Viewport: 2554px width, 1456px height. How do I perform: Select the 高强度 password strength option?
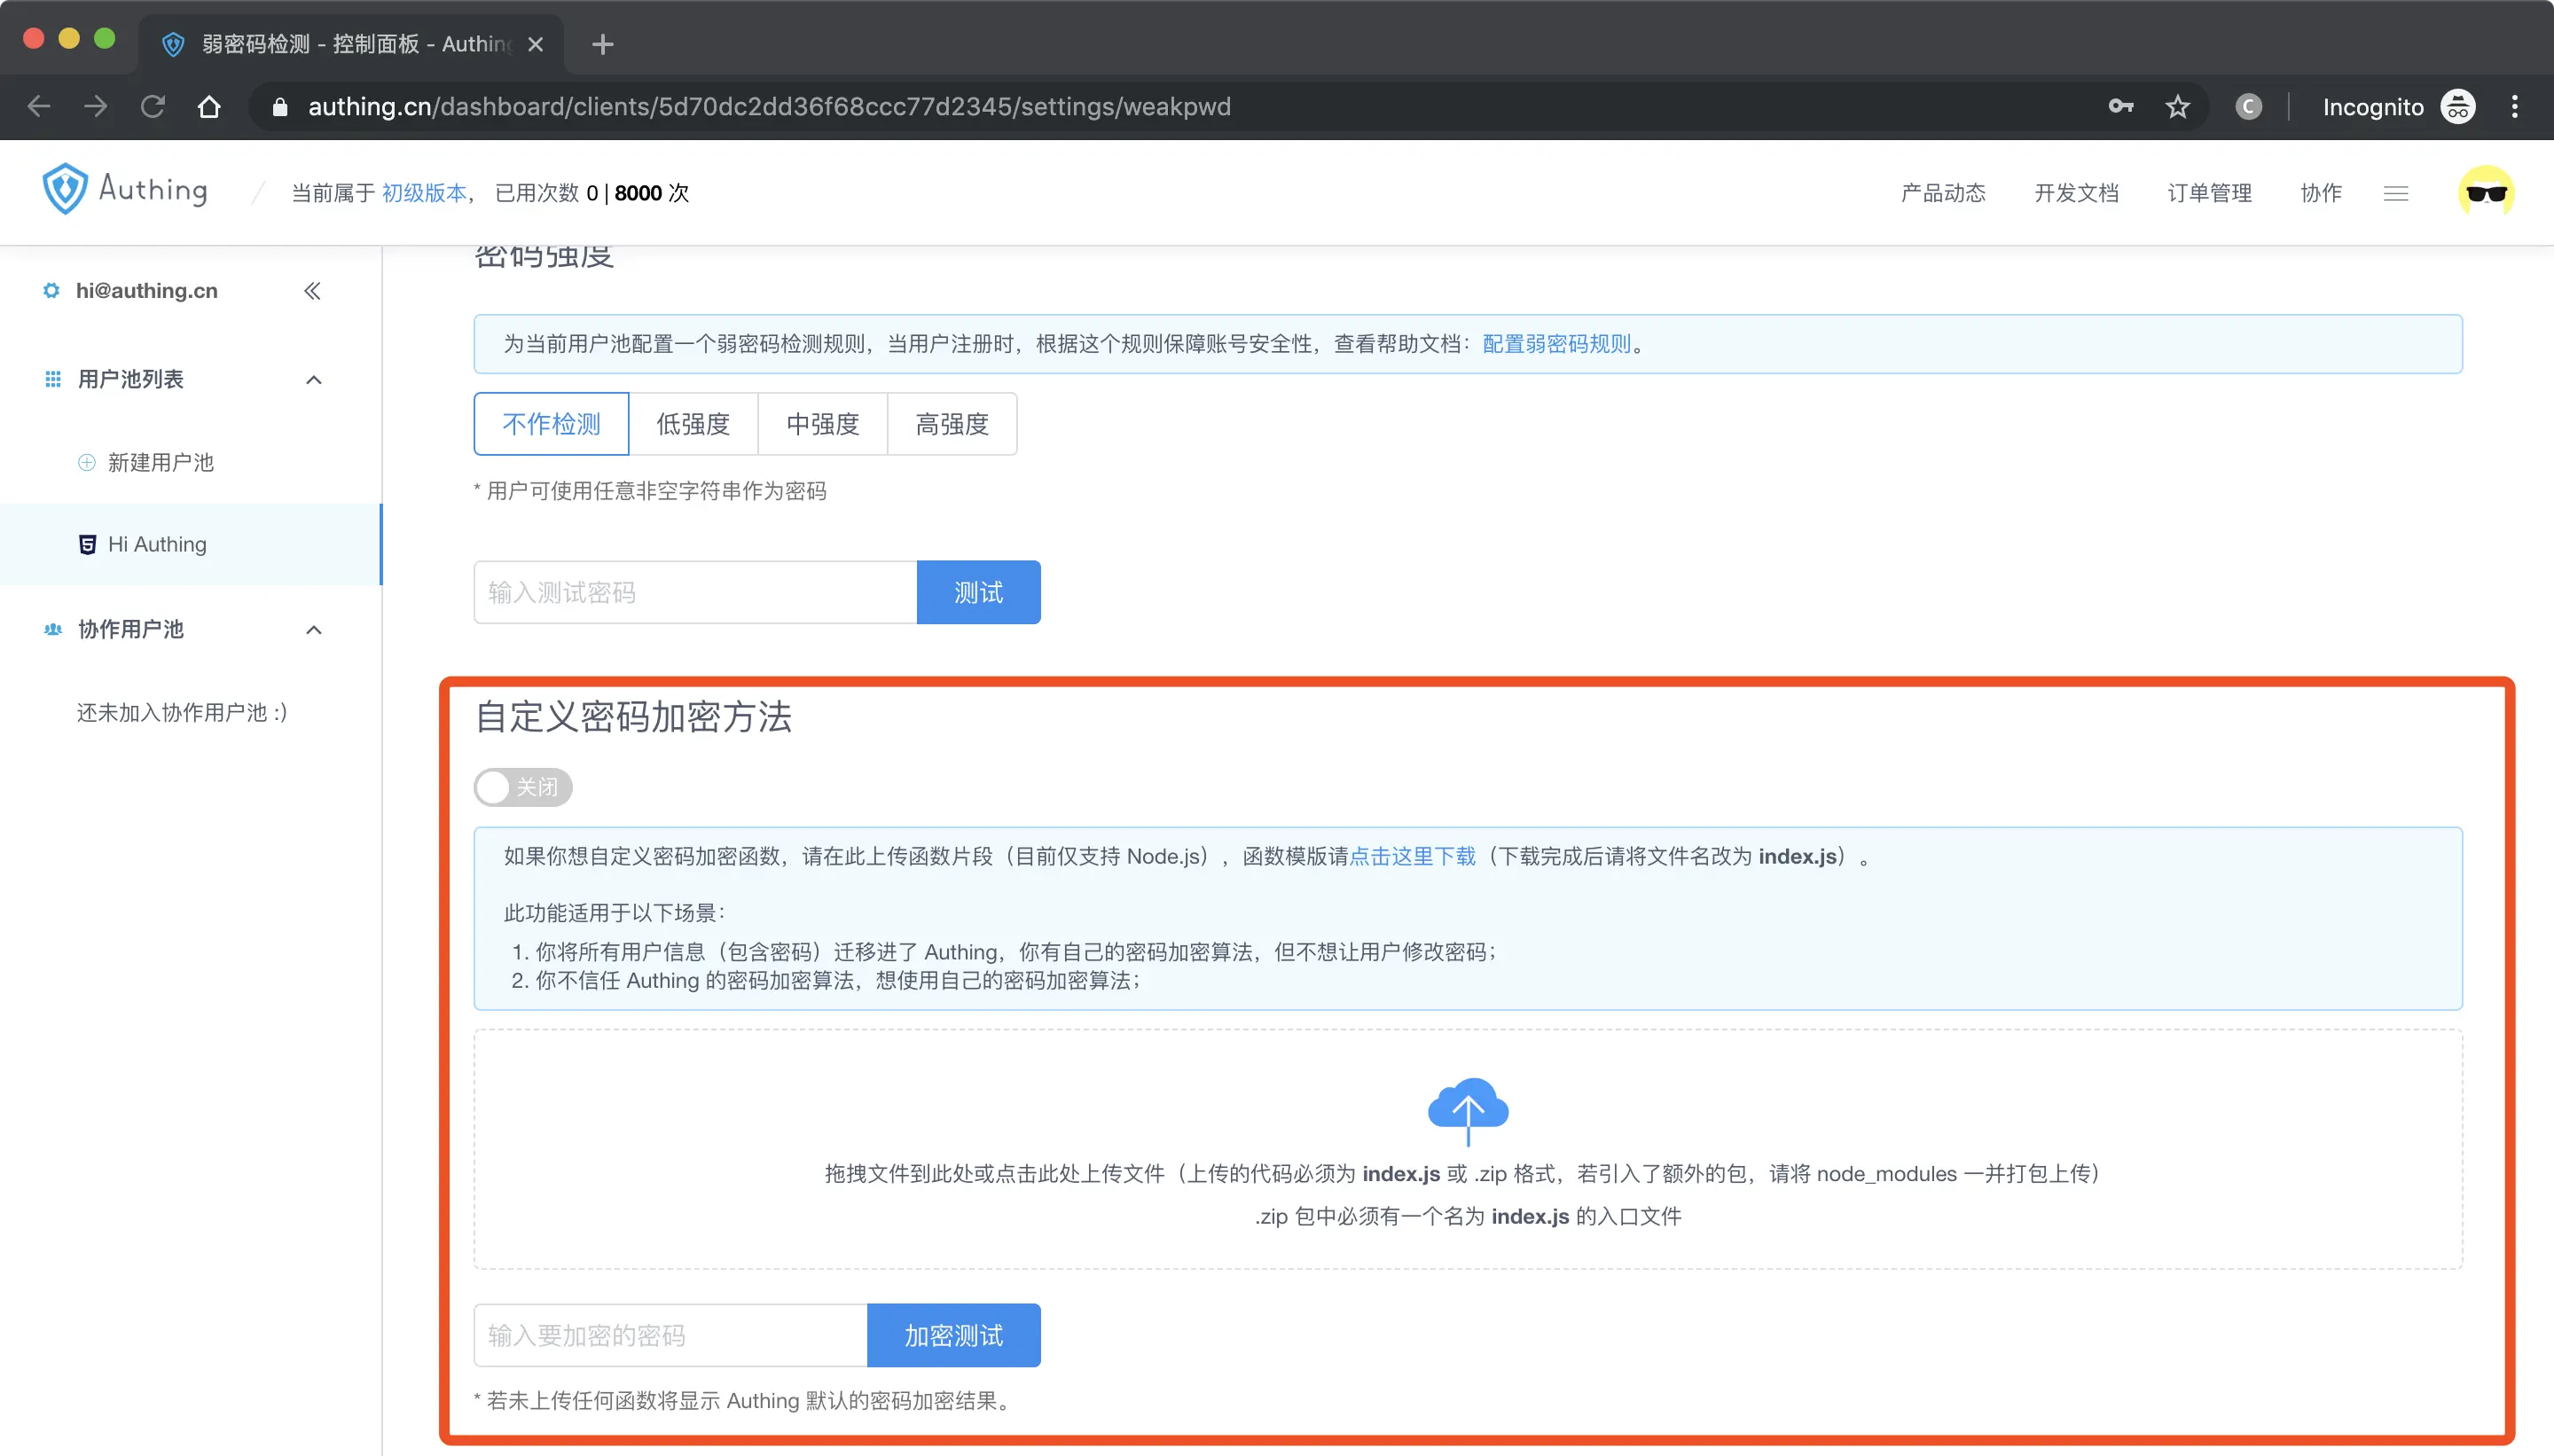point(951,424)
